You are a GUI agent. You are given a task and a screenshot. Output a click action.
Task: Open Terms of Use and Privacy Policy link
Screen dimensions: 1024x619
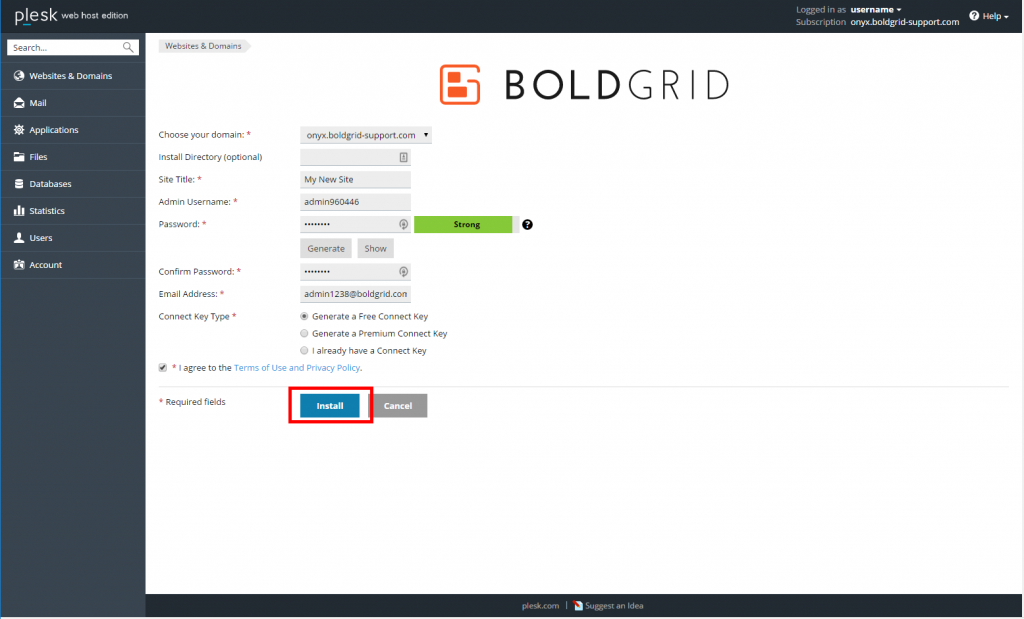tap(297, 368)
